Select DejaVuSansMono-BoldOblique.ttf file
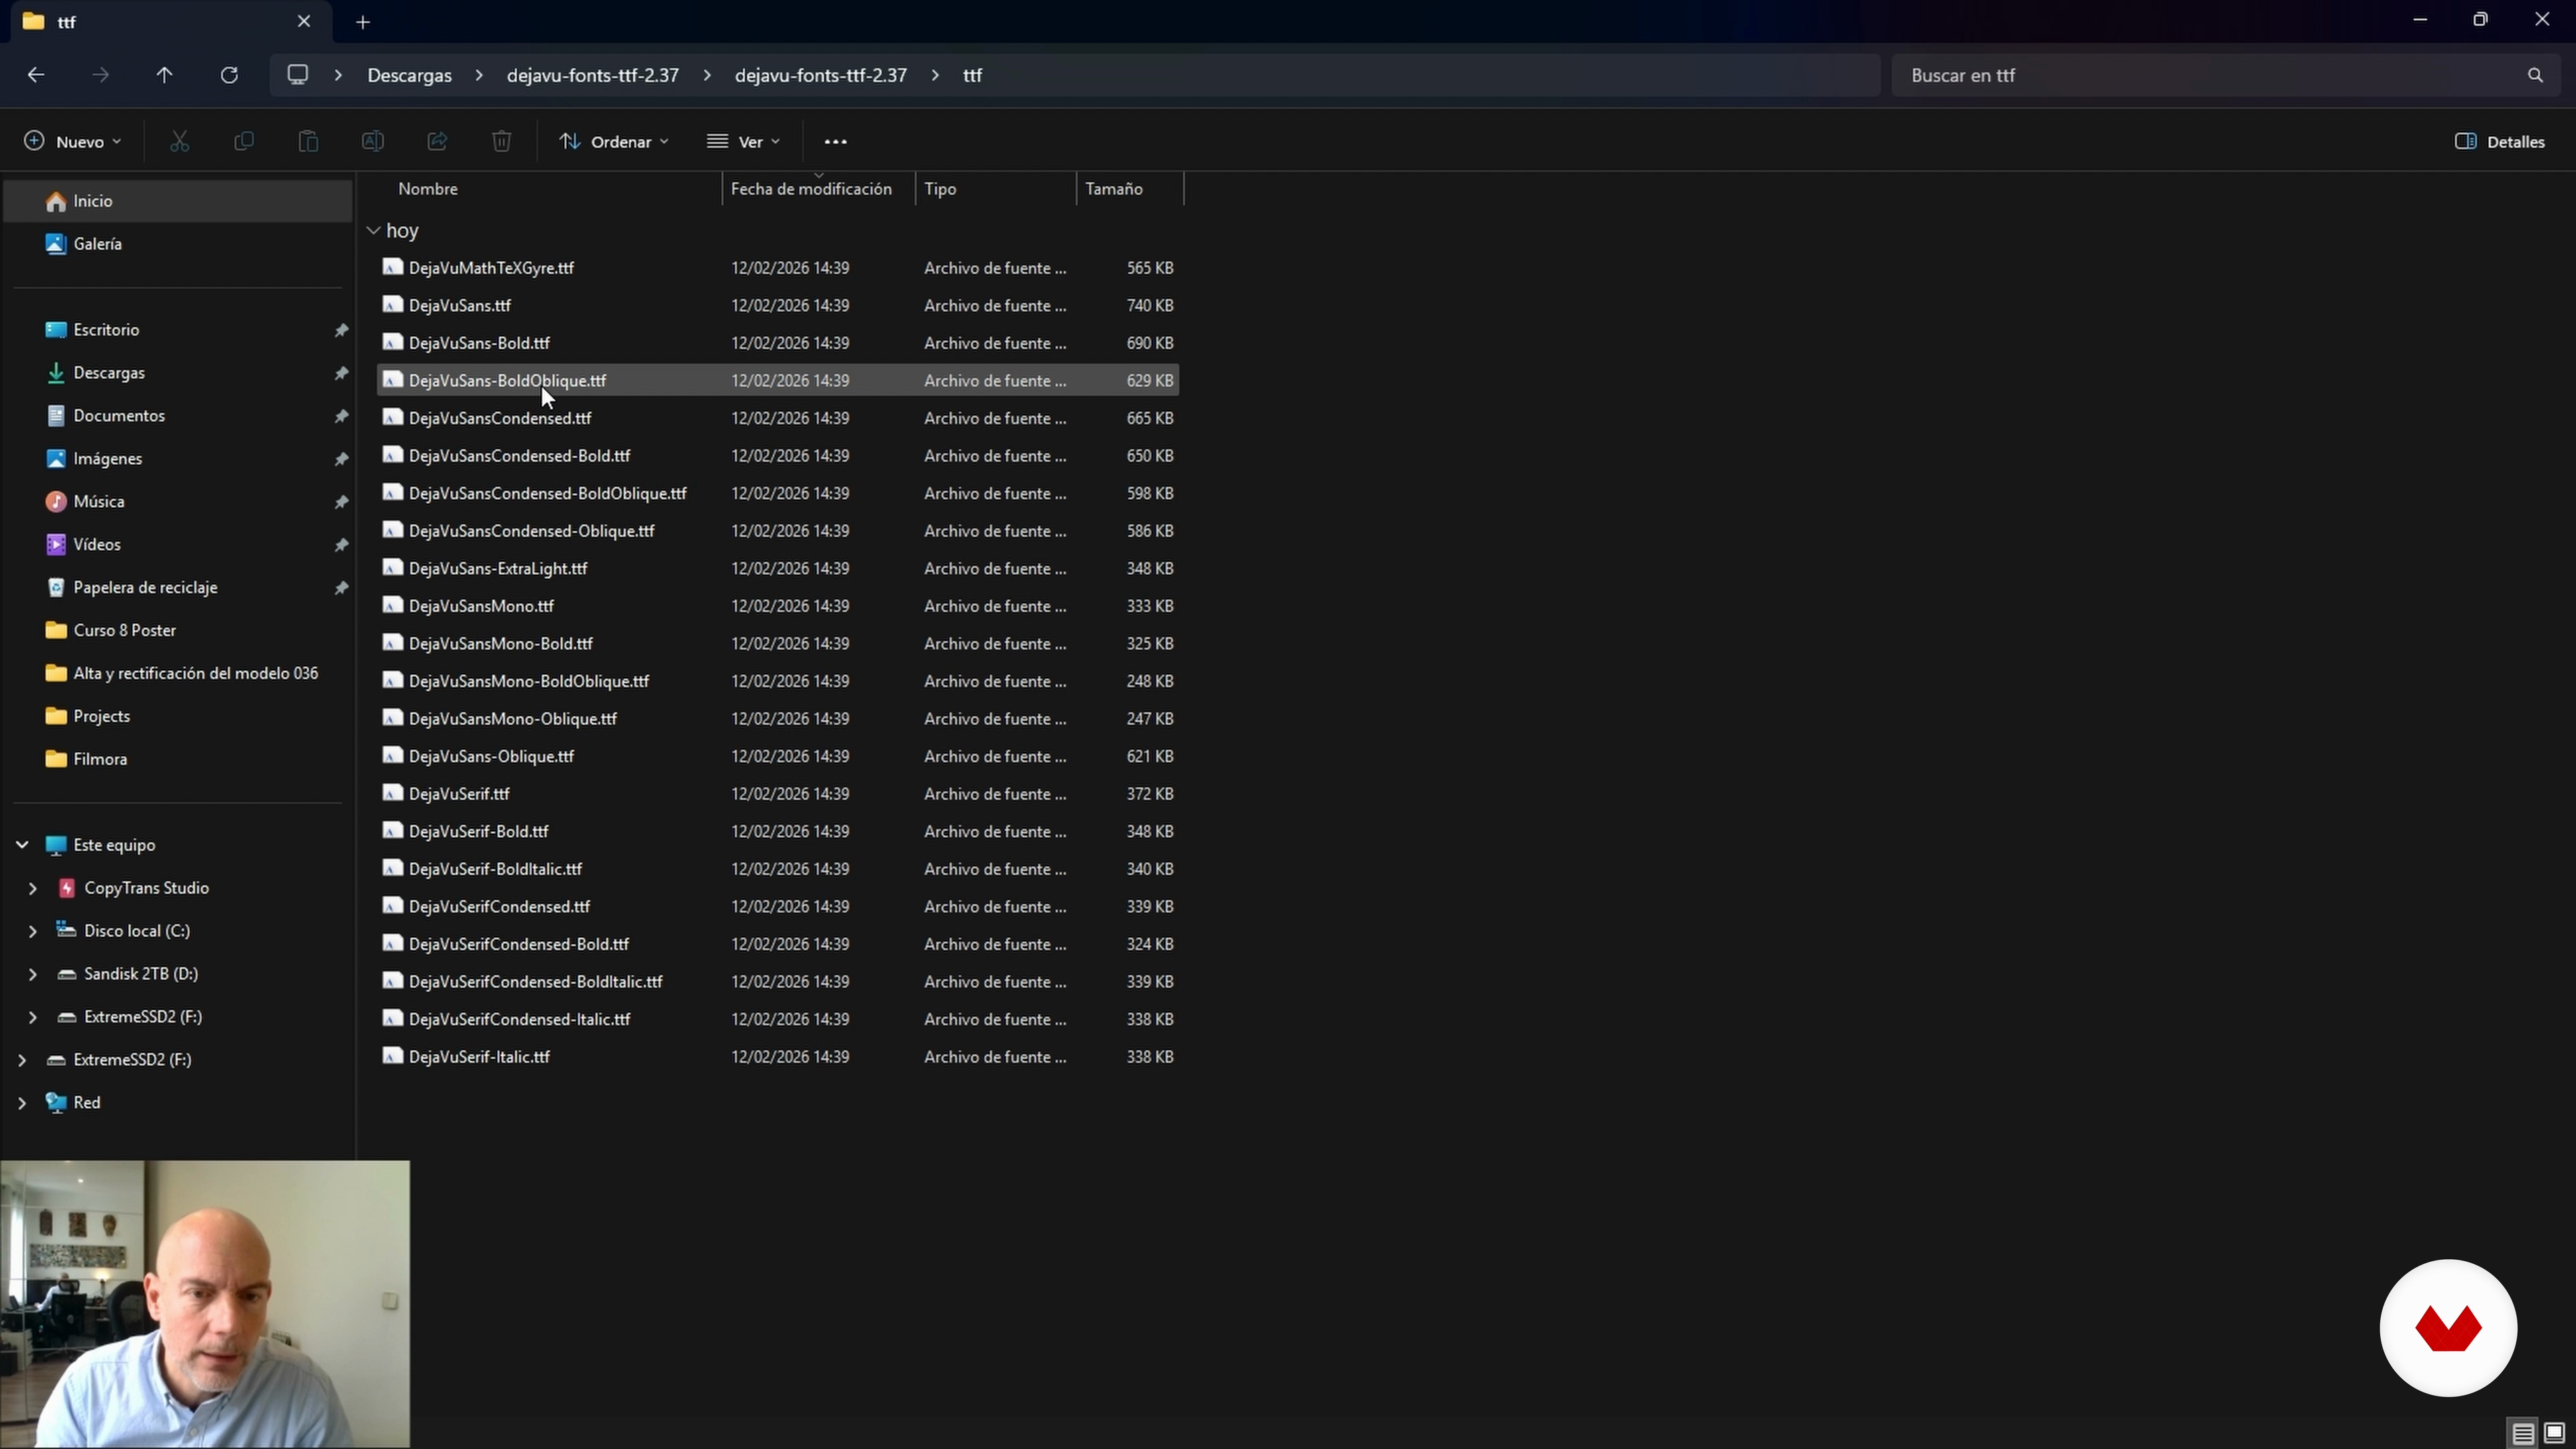Viewport: 2576px width, 1449px height. pyautogui.click(x=778, y=681)
